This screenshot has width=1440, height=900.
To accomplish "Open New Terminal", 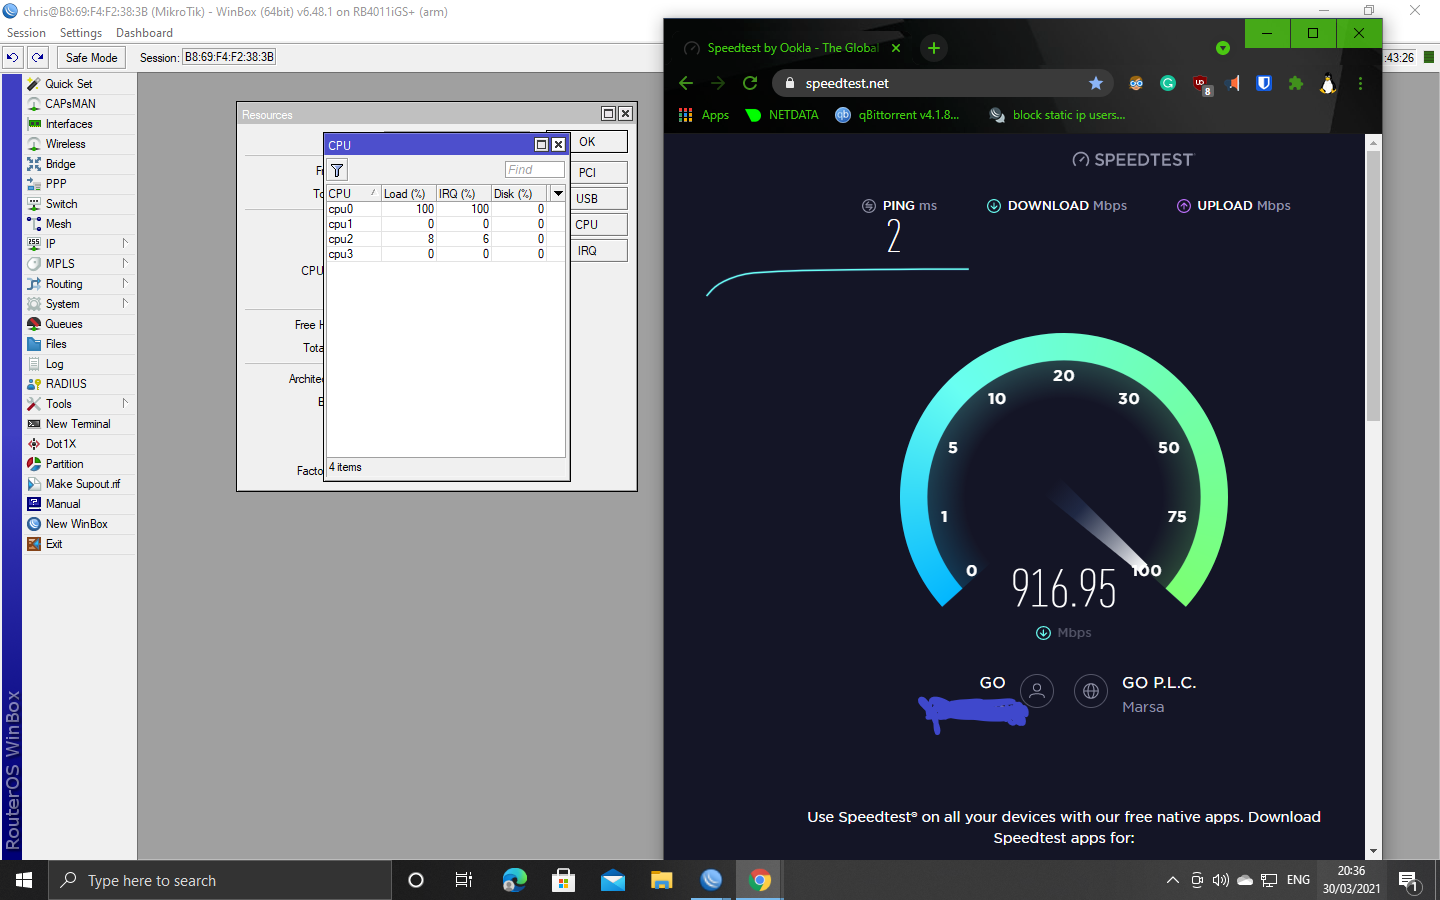I will (80, 424).
